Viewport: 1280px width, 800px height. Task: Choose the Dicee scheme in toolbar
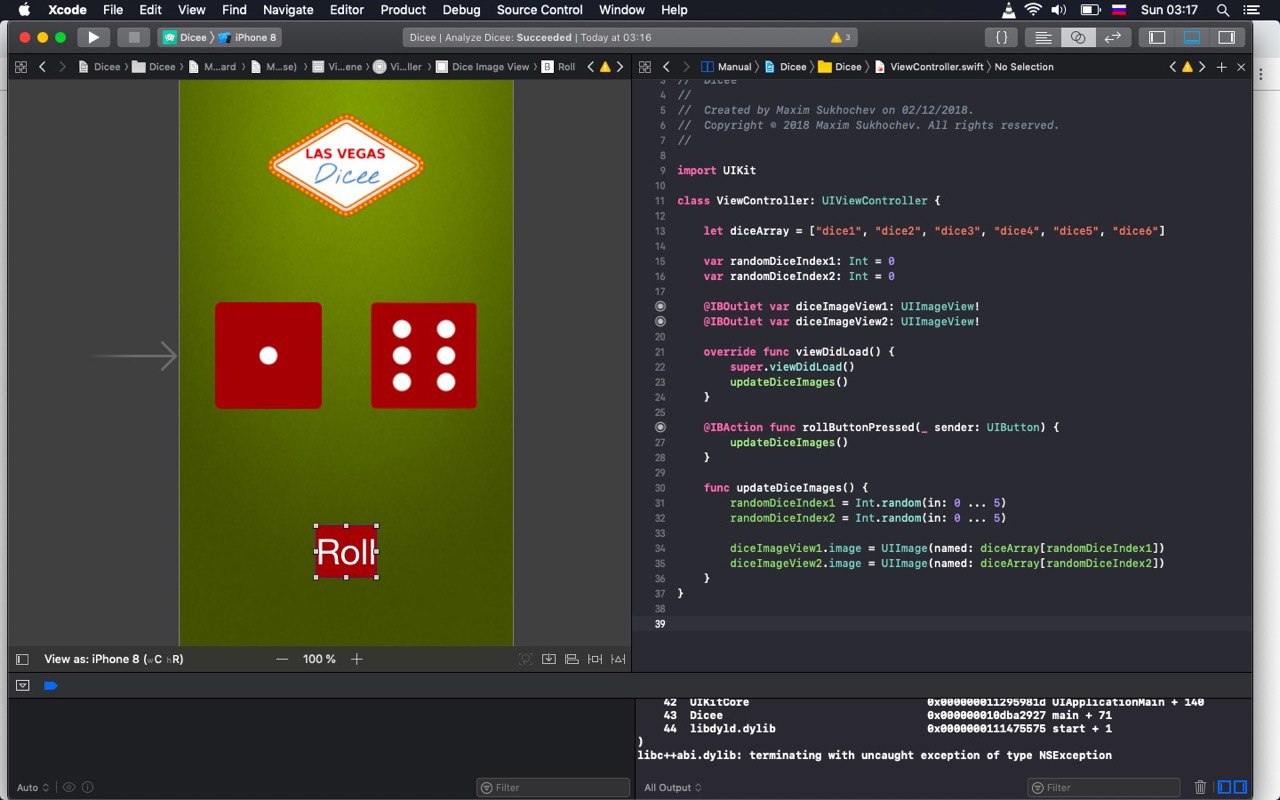tap(185, 37)
